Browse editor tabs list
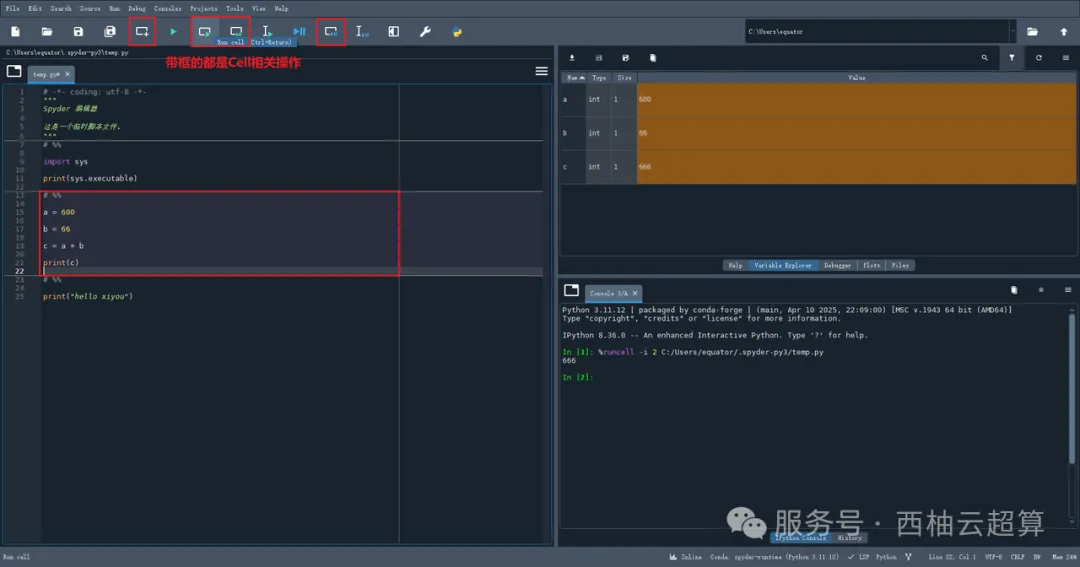Screen dimensions: 1080x567 pyautogui.click(x=14, y=71)
